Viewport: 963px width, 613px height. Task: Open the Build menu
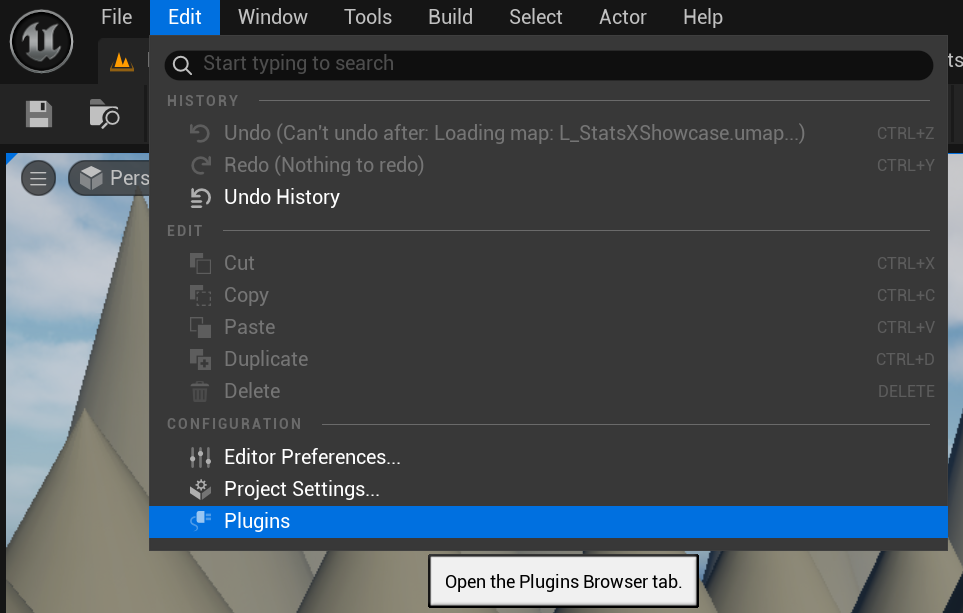(x=449, y=17)
